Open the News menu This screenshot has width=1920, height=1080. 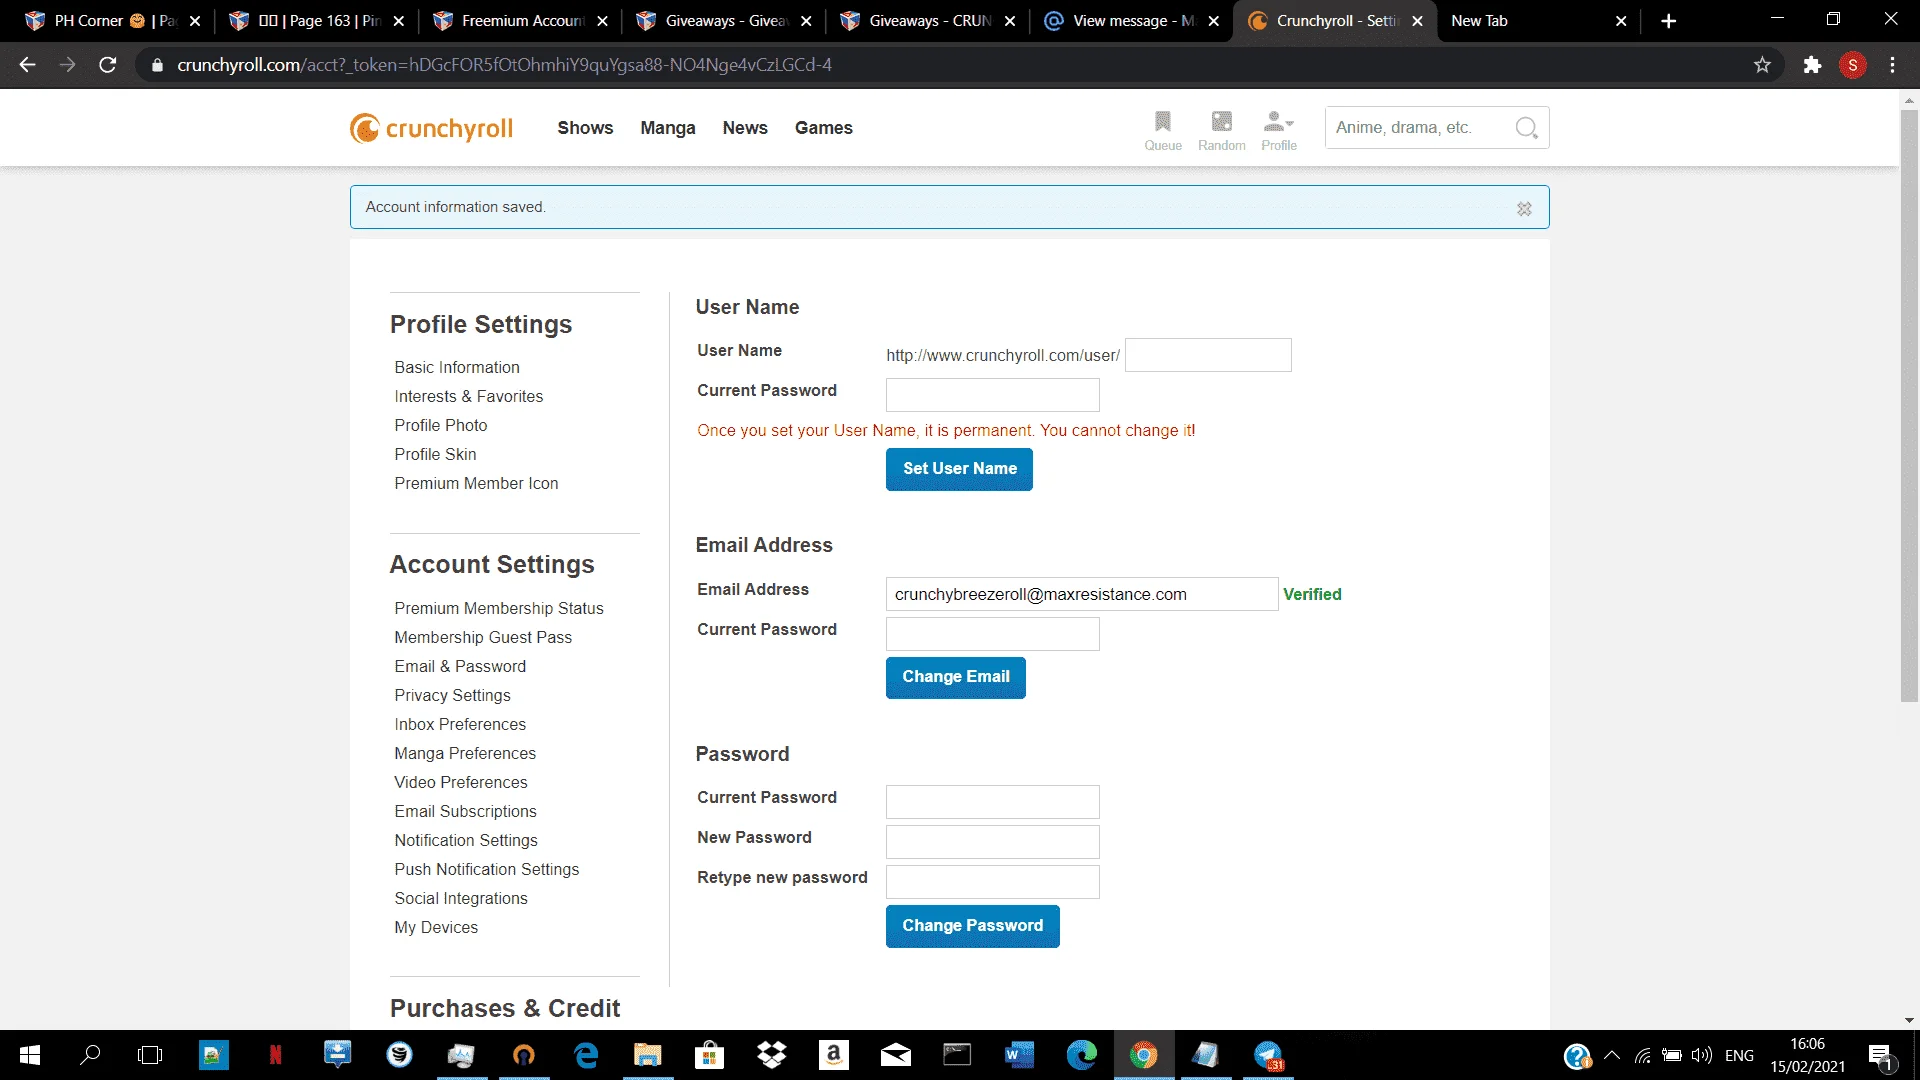coord(745,128)
